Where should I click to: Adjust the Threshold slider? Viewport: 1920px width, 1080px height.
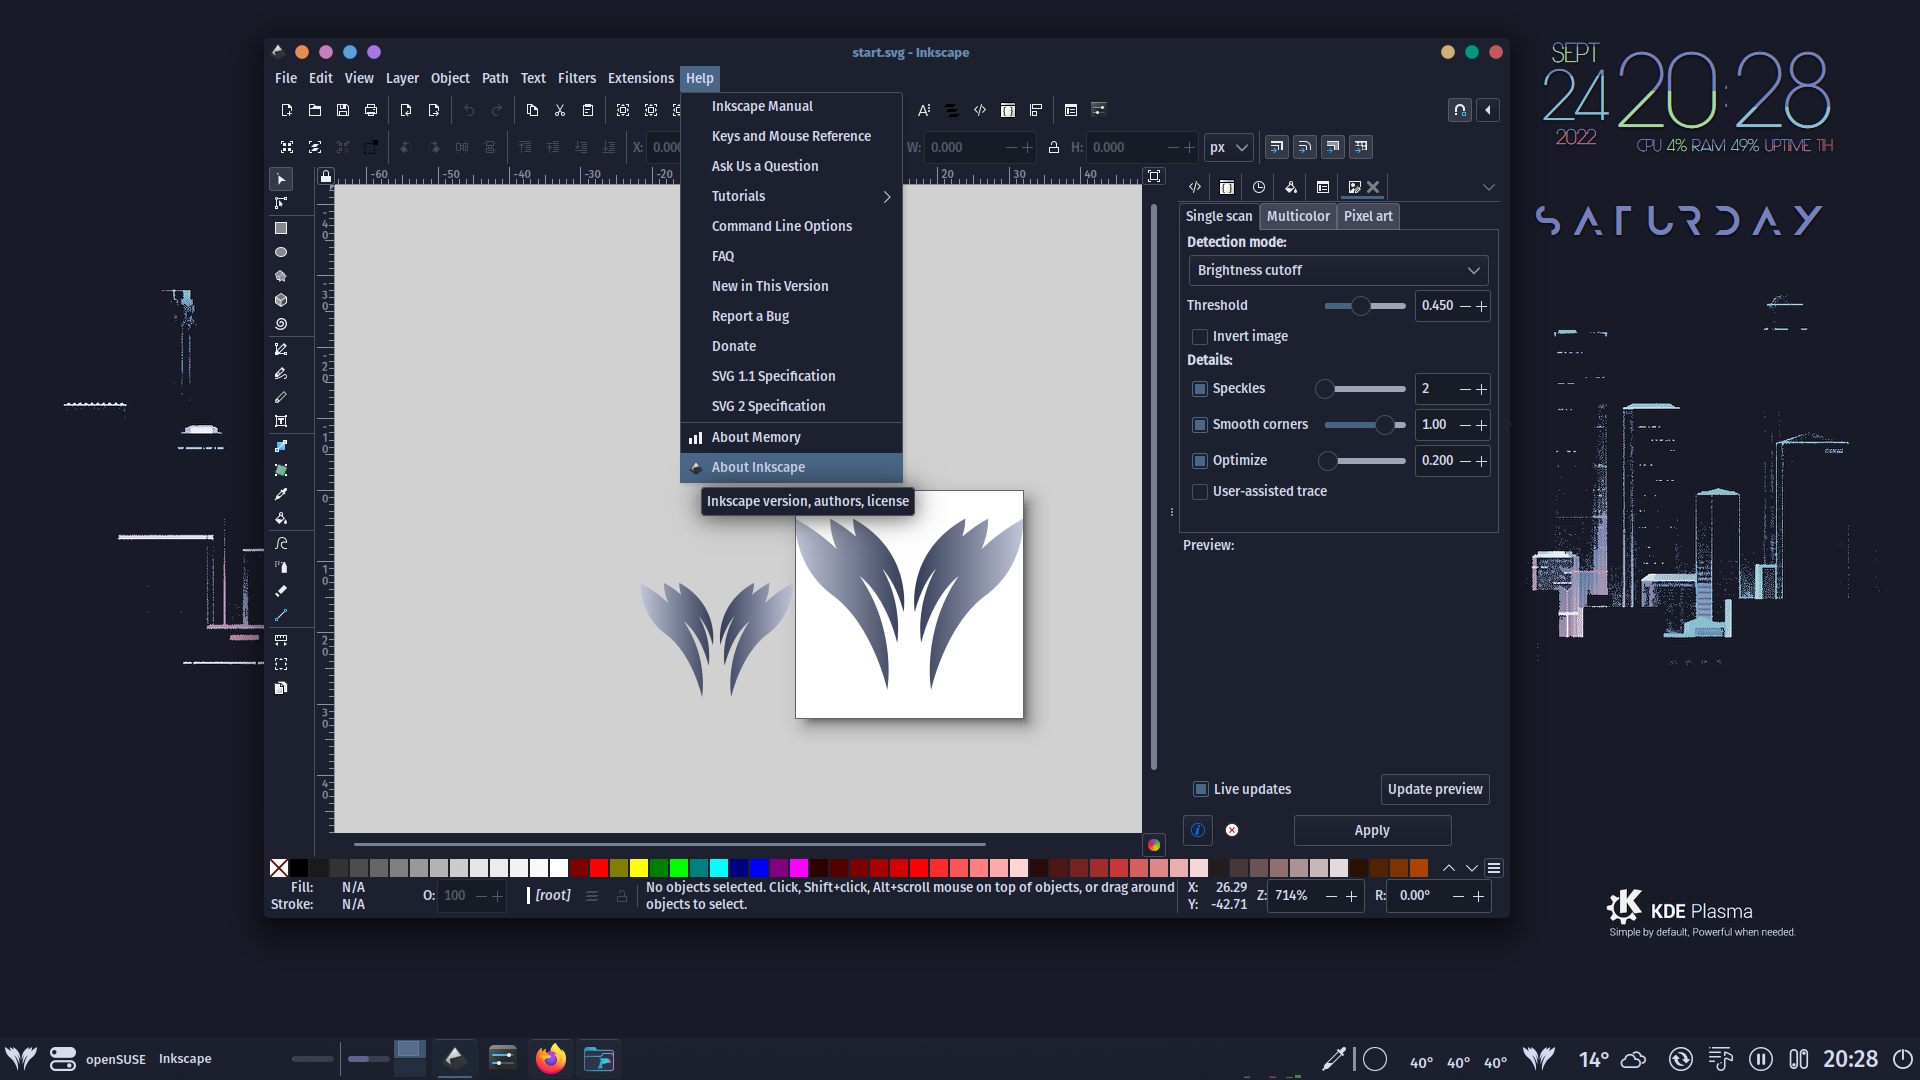point(1364,306)
